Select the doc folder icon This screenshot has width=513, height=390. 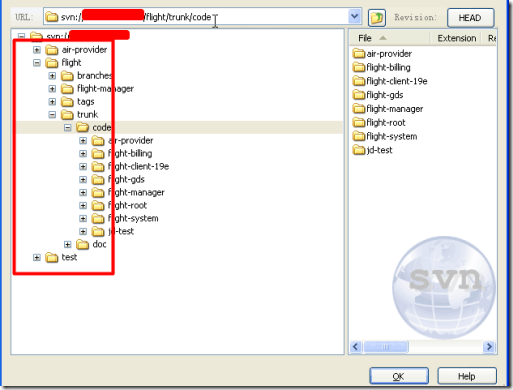tap(82, 244)
